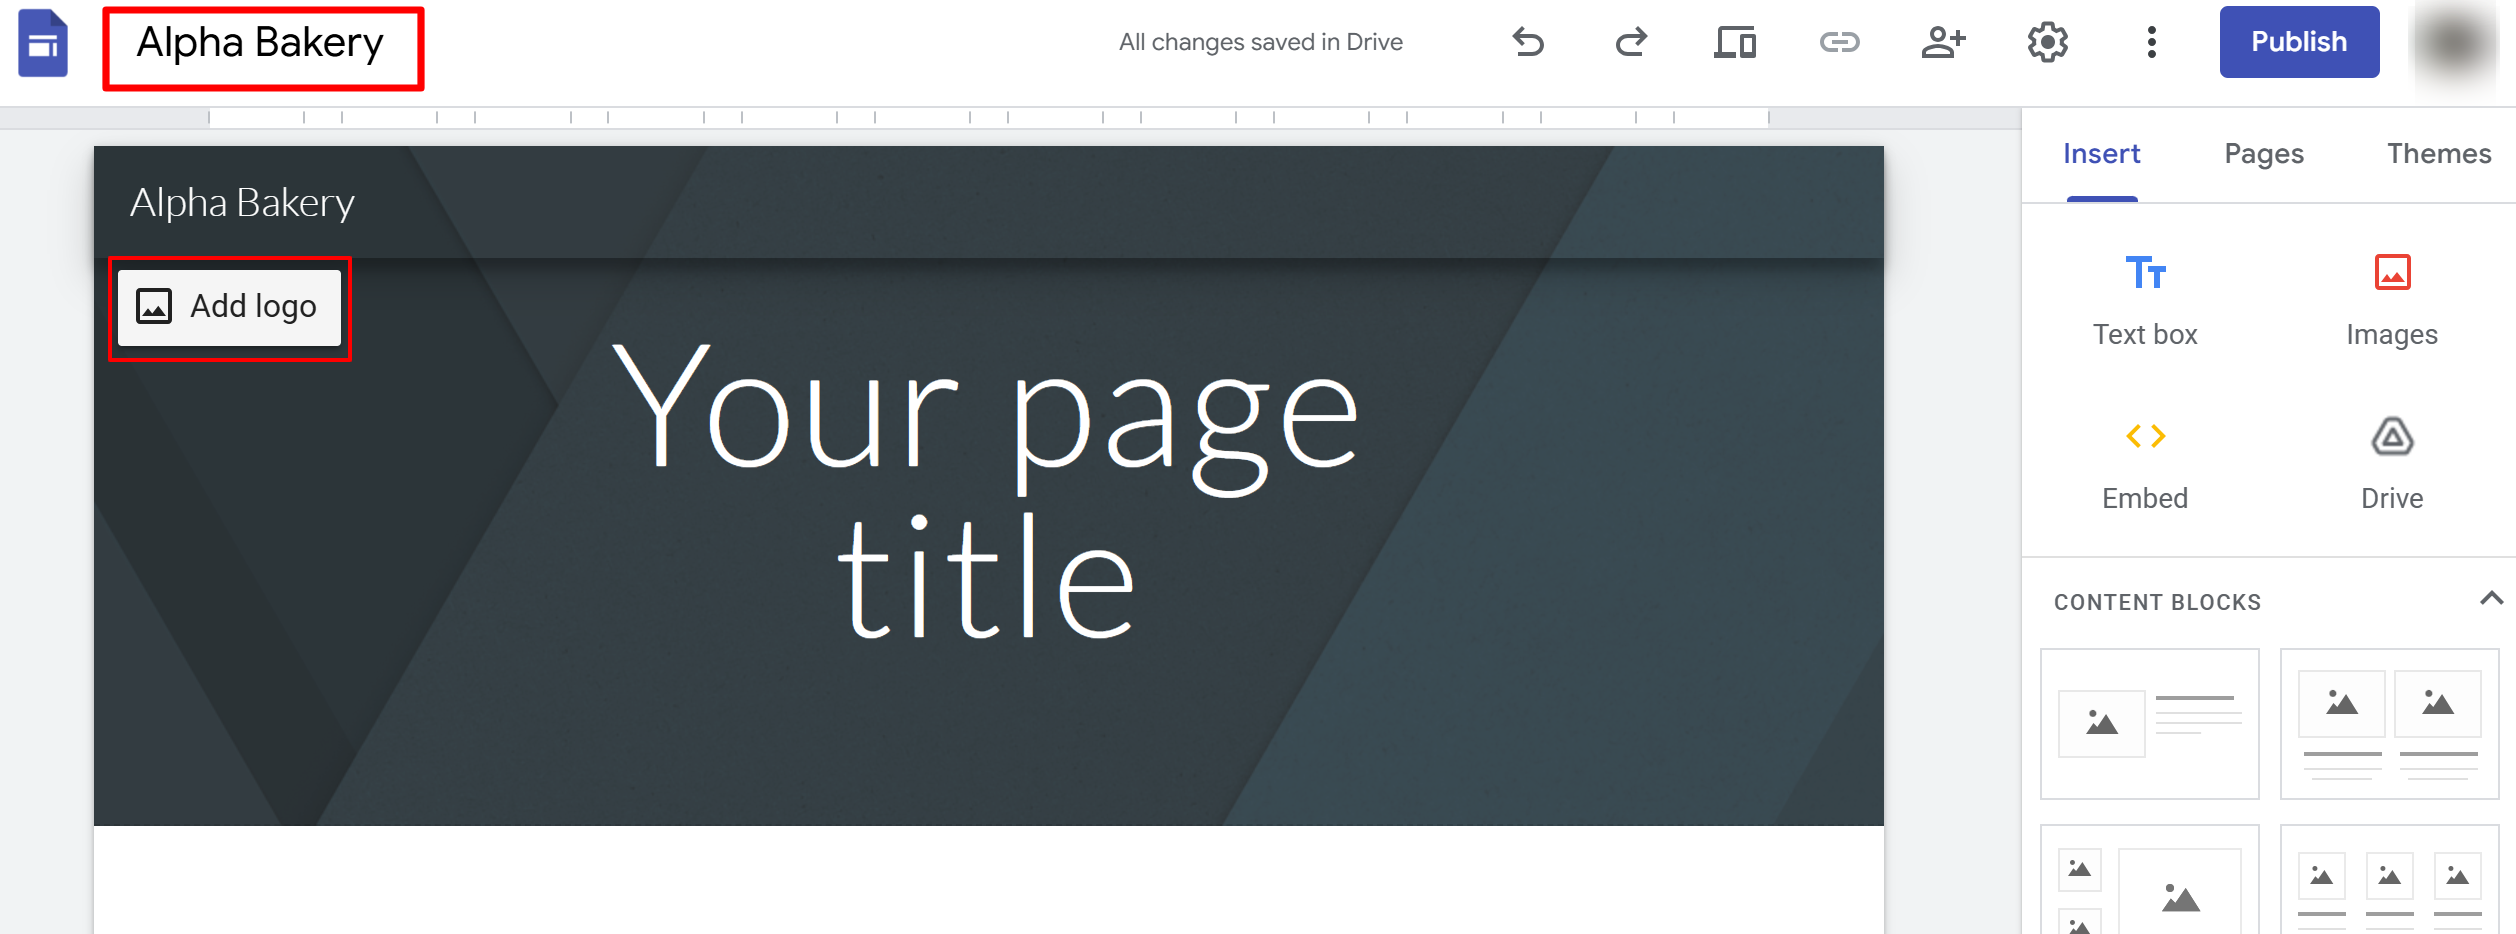Insert a Text box
This screenshot has width=2516, height=934.
[2145, 300]
